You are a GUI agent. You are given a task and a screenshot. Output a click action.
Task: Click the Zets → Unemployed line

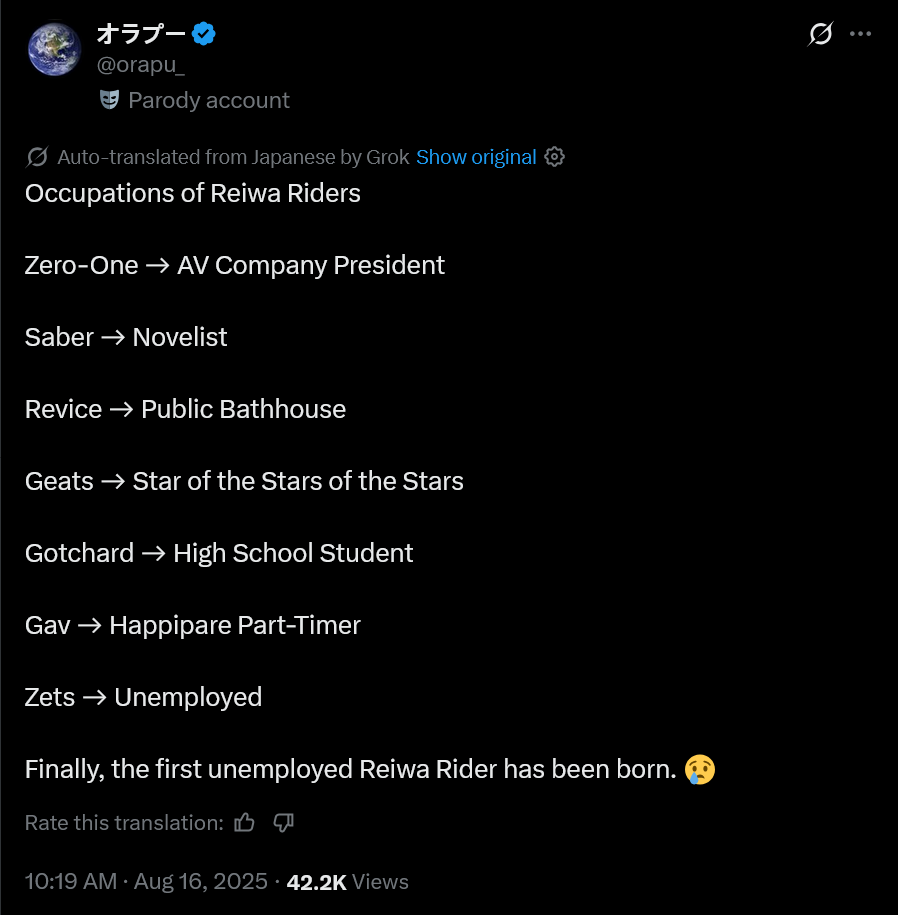click(143, 697)
